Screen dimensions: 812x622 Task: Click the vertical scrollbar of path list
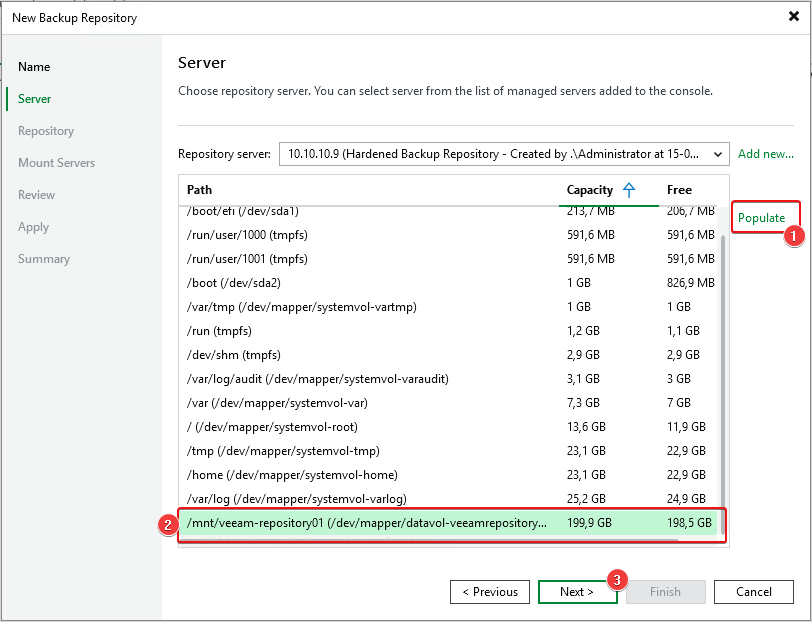pos(723,380)
